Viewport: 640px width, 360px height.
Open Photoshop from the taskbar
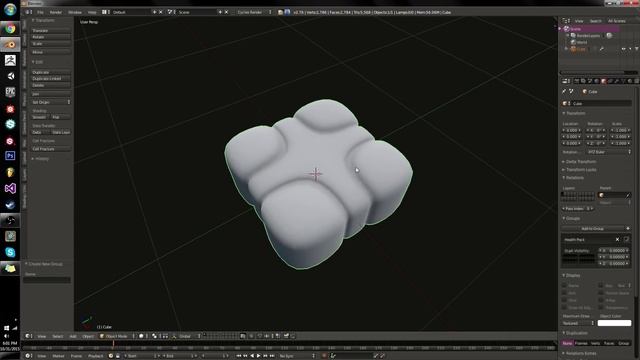(x=10, y=156)
